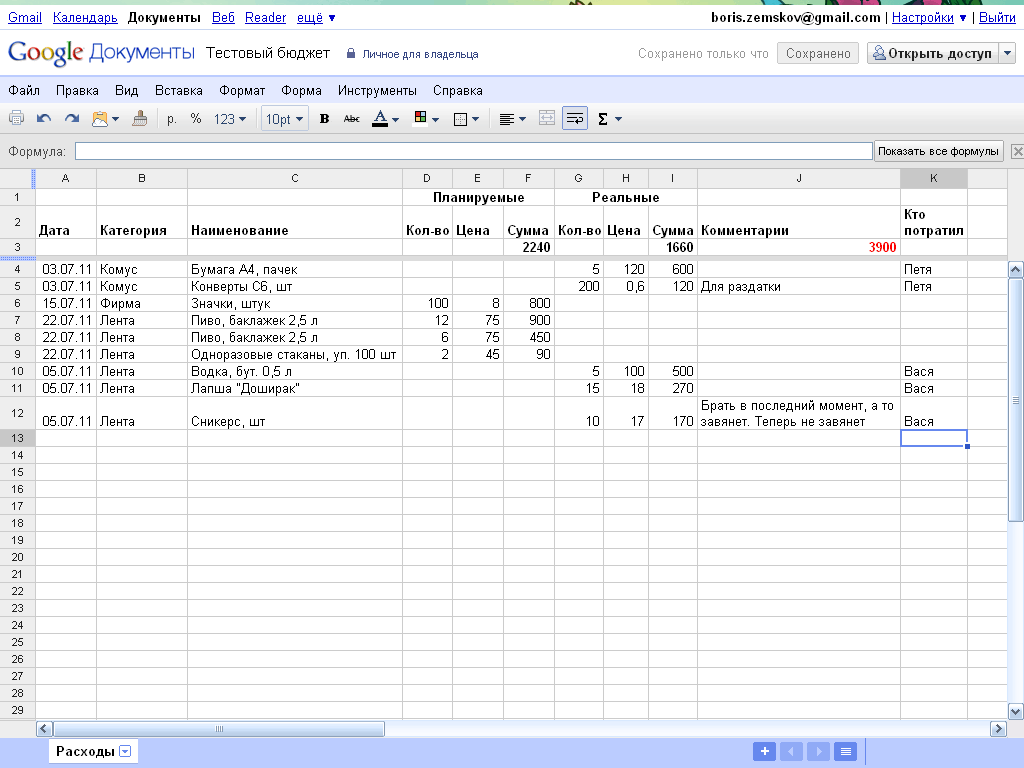Open the Расходы sheet tab menu arrow
Screen dimensions: 1024x768
(x=125, y=752)
